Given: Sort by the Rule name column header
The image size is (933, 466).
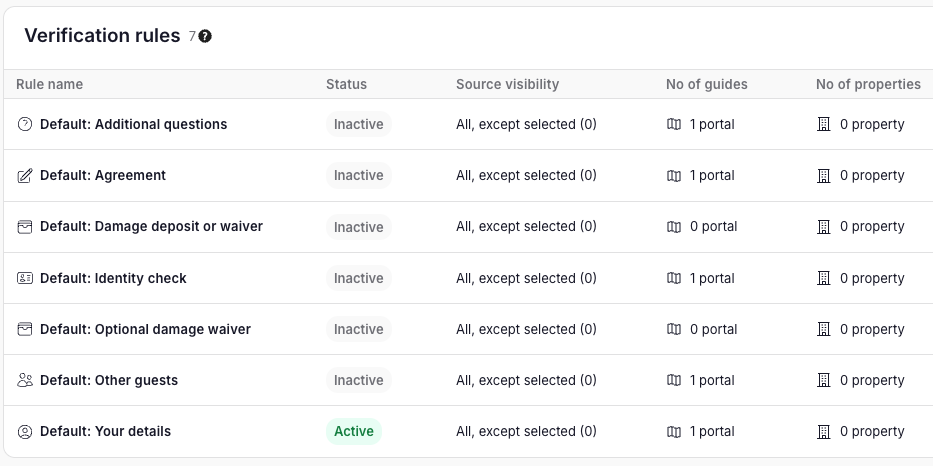Looking at the screenshot, I should 50,84.
